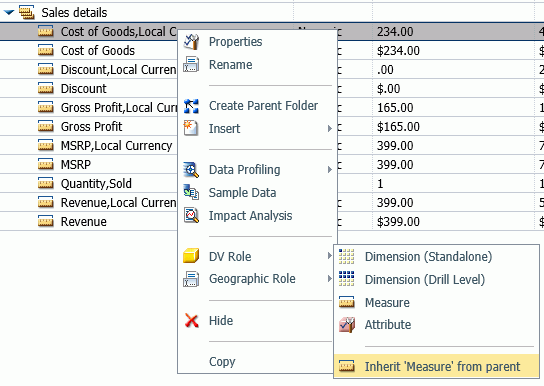The height and width of the screenshot is (386, 544).
Task: Open the Geographic Role submenu arrow
Action: pos(329,278)
